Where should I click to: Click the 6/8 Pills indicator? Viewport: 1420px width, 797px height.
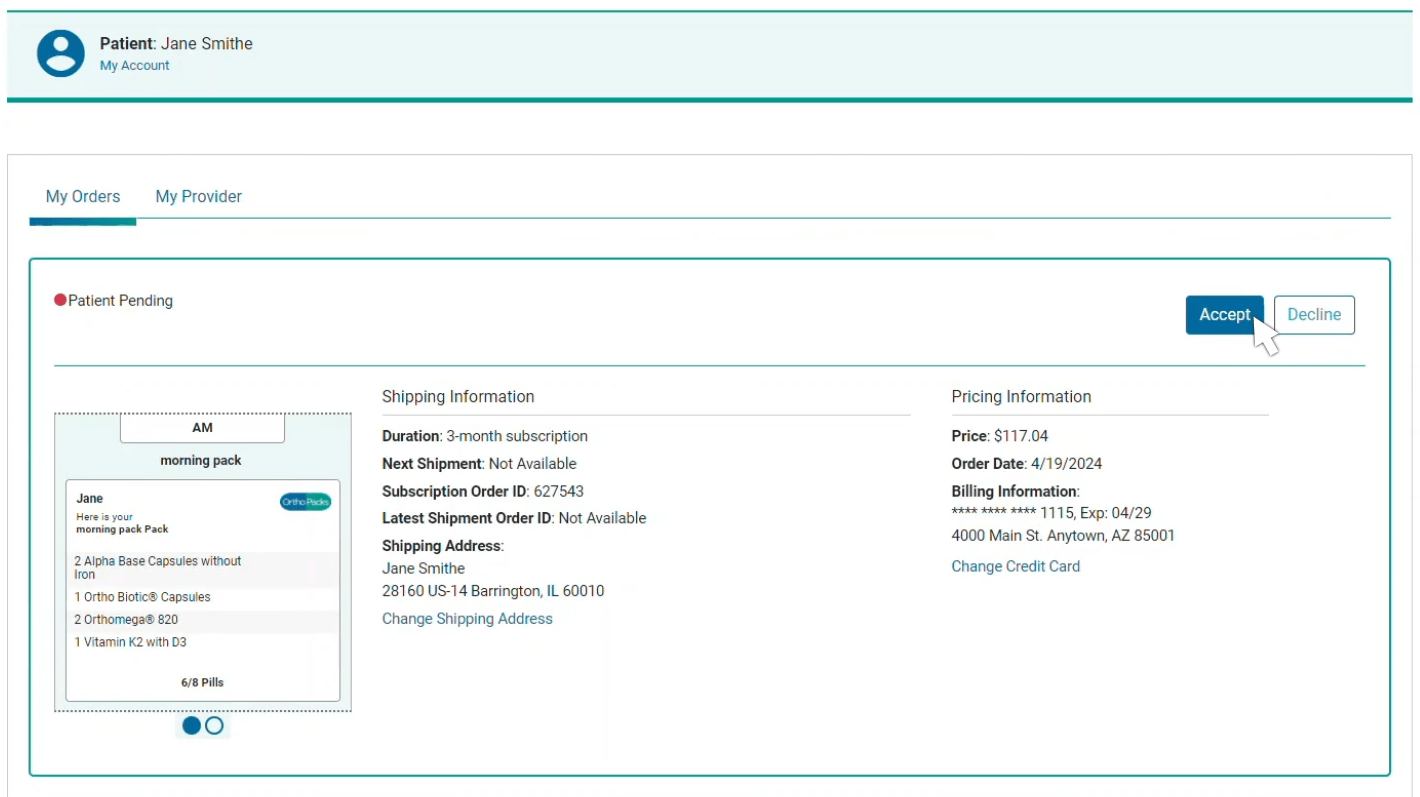point(202,682)
